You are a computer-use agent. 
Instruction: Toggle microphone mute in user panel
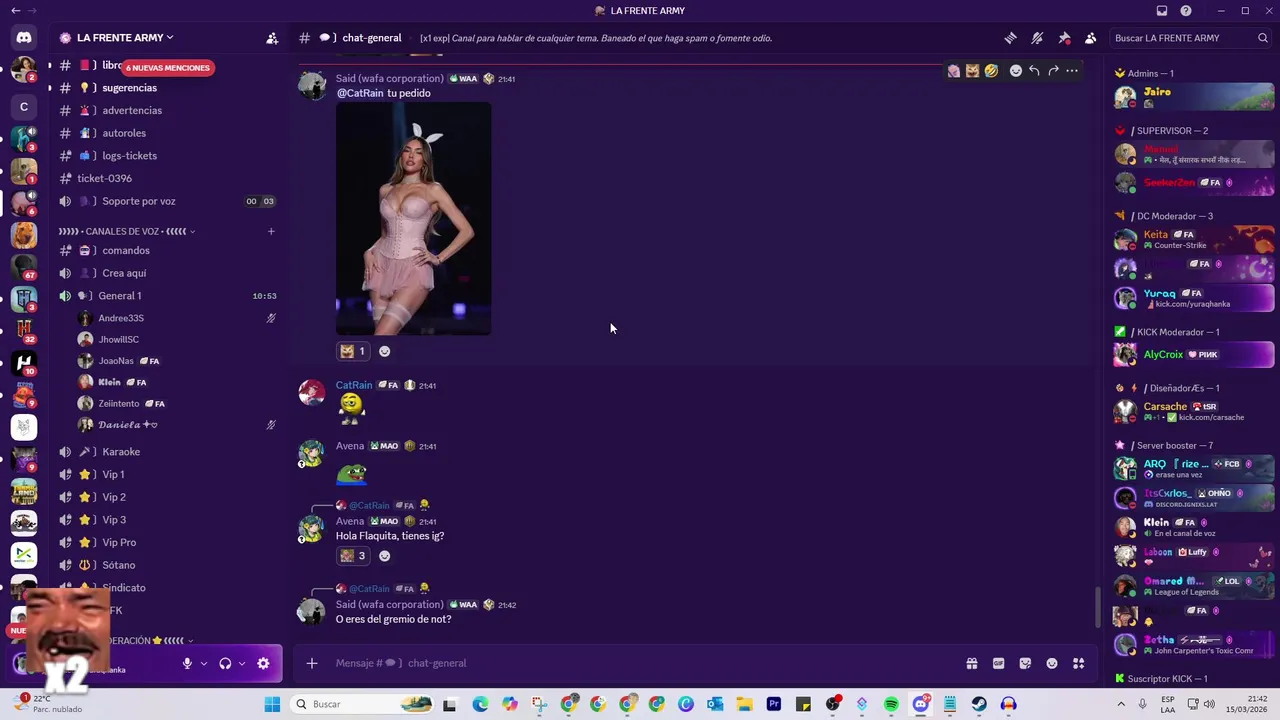tap(187, 663)
